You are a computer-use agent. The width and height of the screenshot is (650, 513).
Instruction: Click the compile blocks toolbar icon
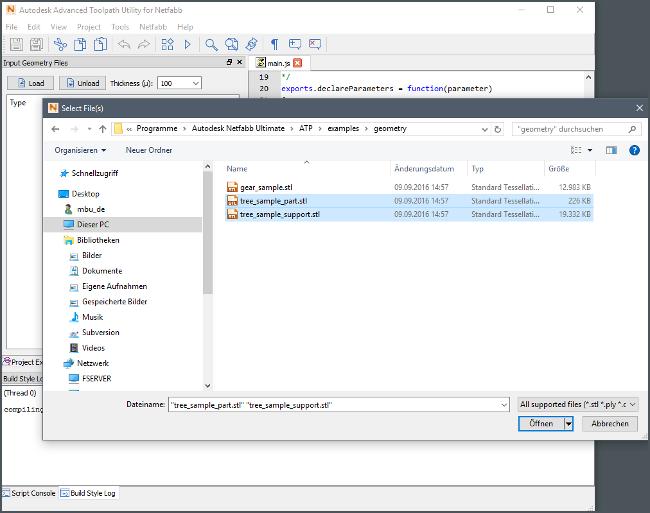[x=167, y=44]
